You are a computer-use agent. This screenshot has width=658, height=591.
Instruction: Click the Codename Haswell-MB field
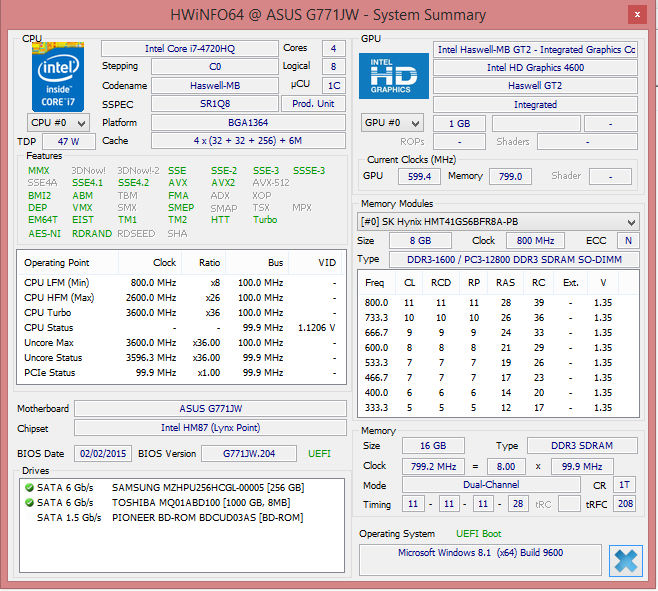(x=215, y=86)
